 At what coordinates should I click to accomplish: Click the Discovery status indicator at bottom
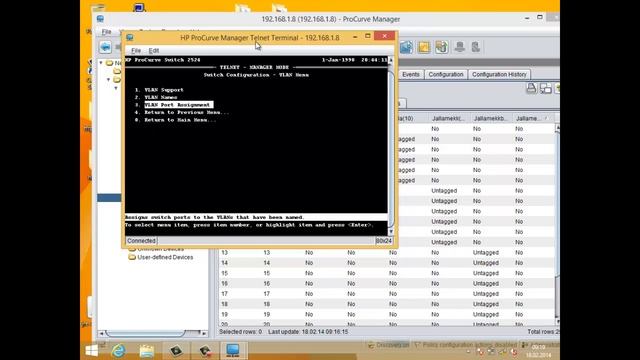click(389, 345)
